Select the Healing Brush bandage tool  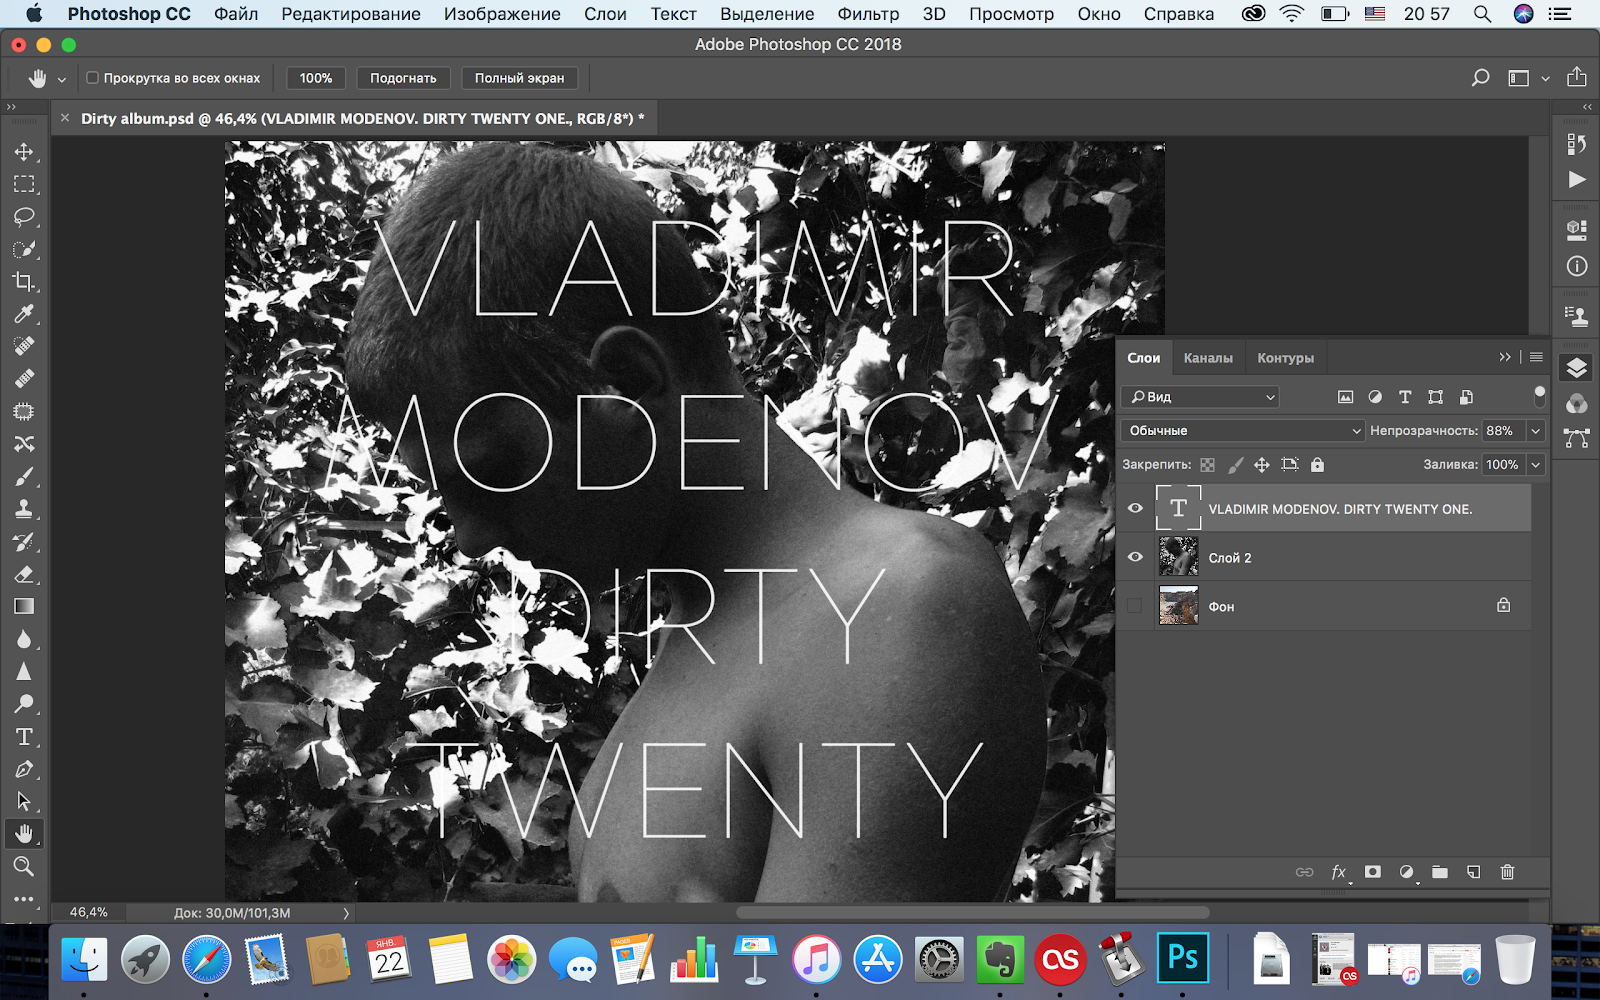[24, 379]
